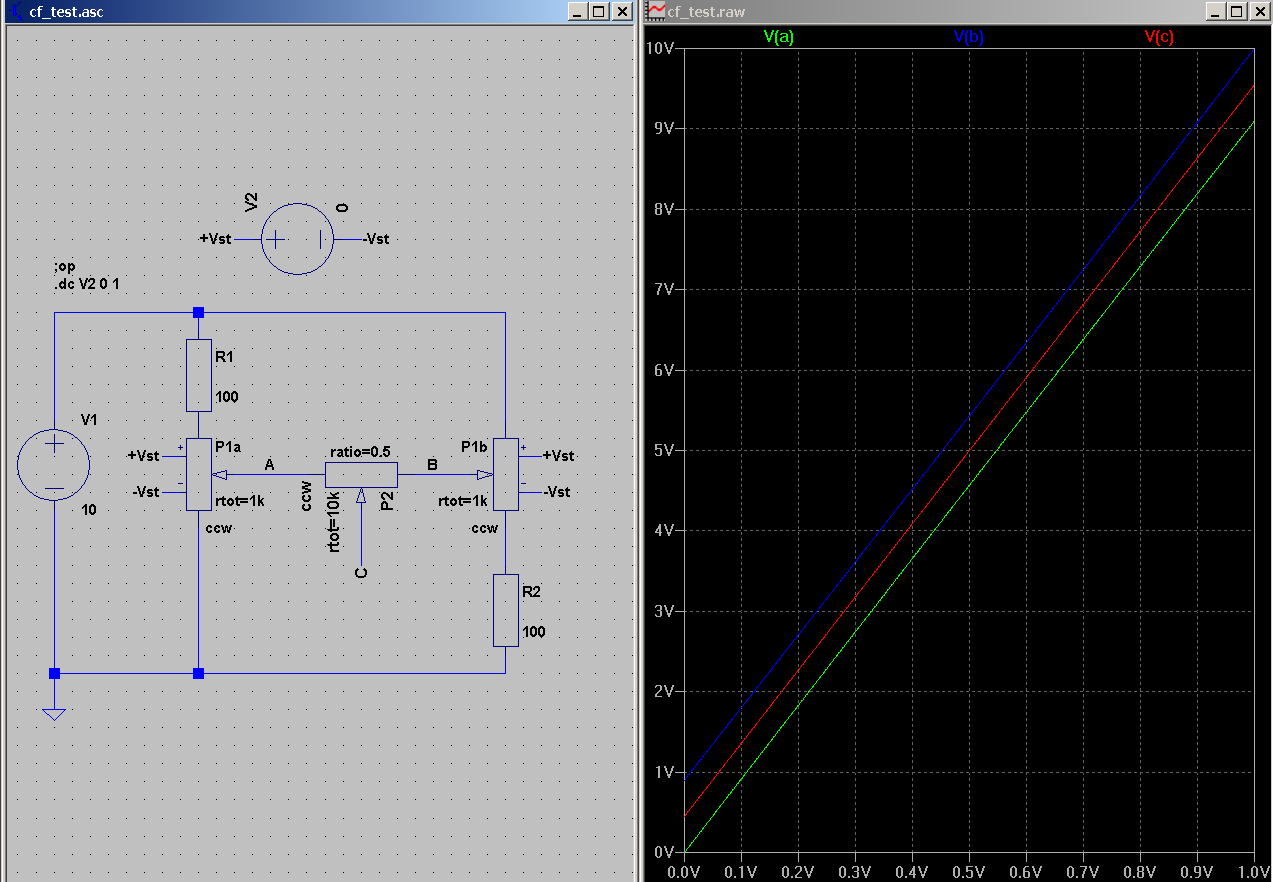
Task: Close the cf_test.raw waveform window
Action: tap(1258, 11)
